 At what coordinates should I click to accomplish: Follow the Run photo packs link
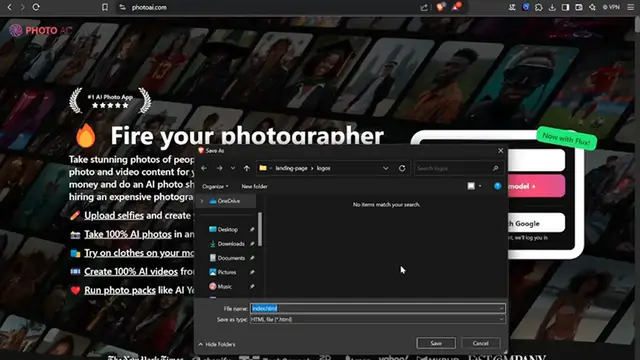[x=120, y=290]
